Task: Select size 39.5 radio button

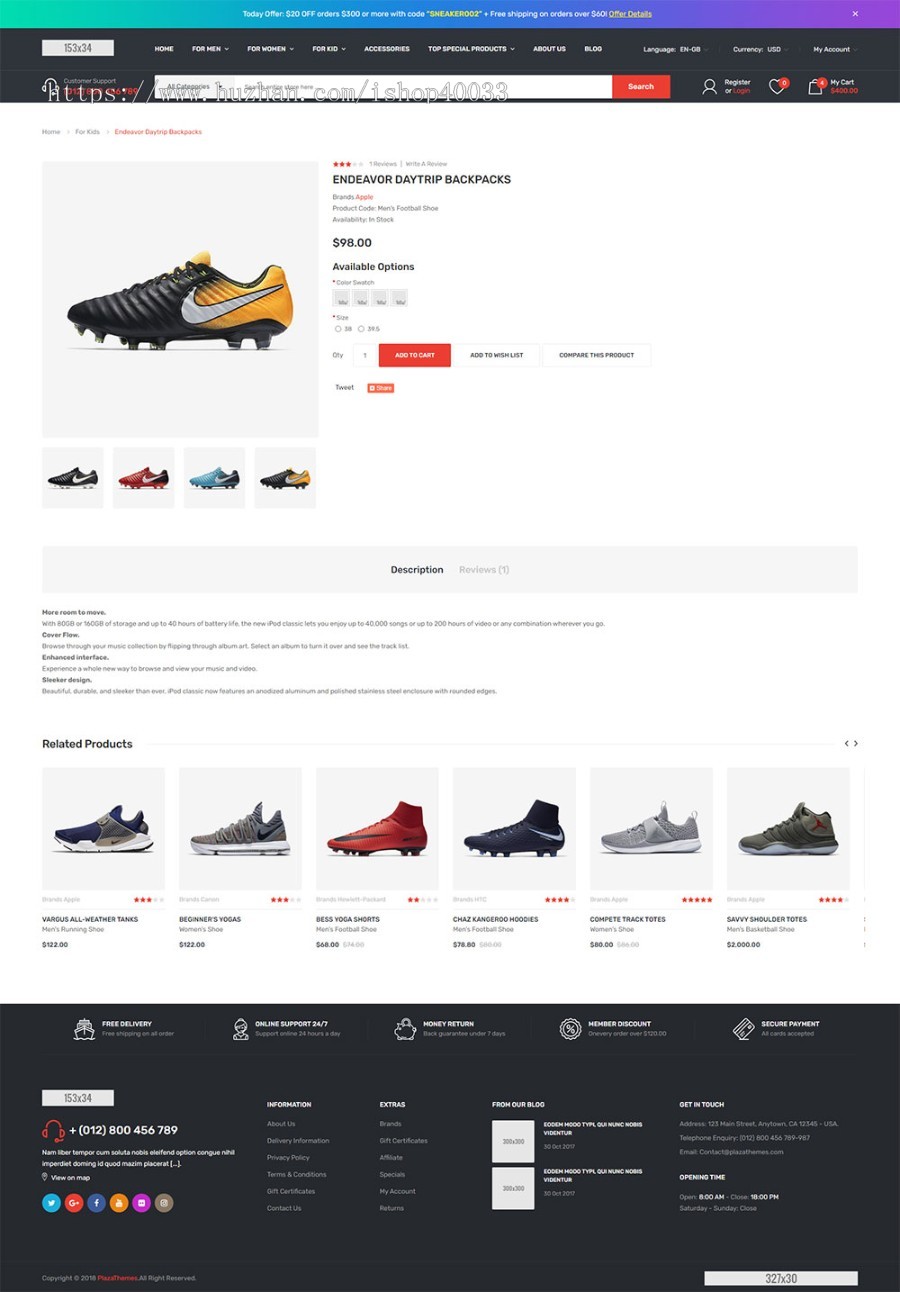Action: tap(361, 328)
